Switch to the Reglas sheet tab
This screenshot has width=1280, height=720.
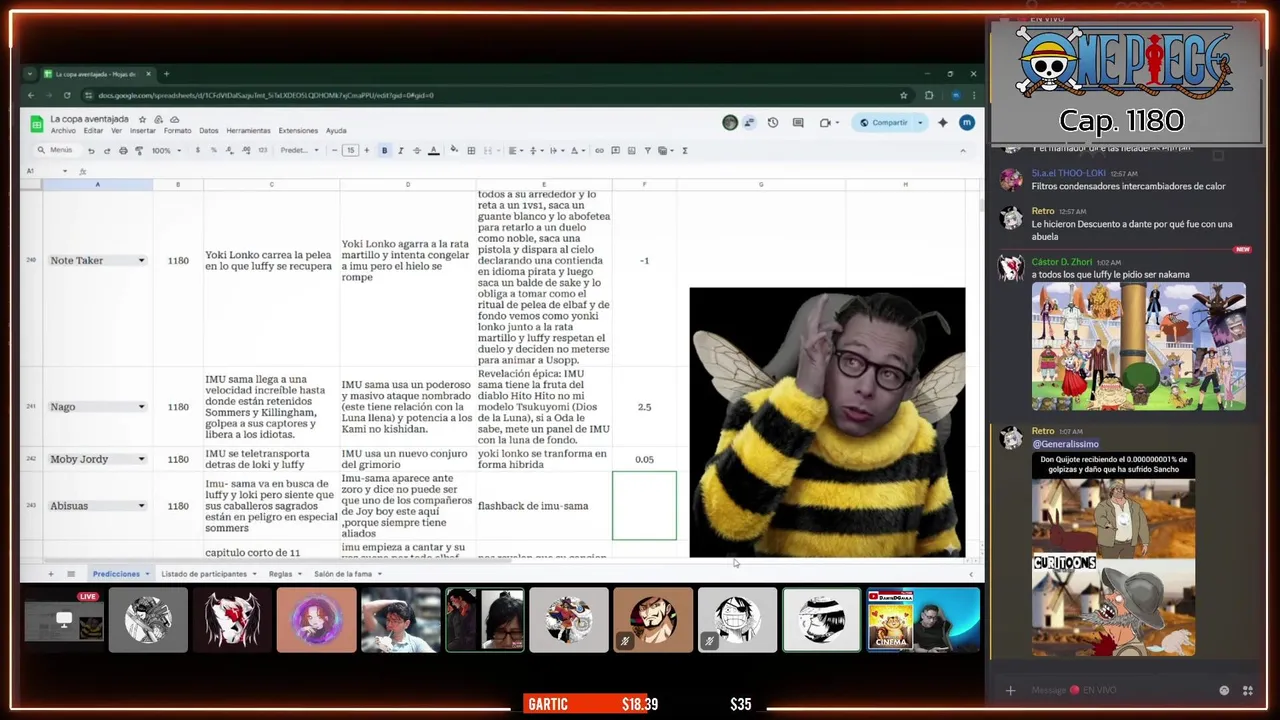pos(280,574)
